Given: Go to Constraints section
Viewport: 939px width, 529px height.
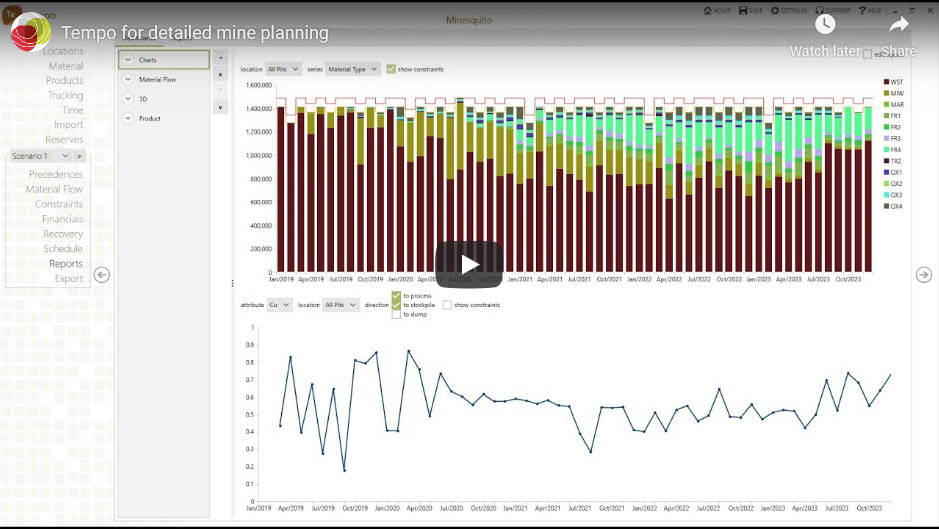Looking at the screenshot, I should pyautogui.click(x=59, y=204).
